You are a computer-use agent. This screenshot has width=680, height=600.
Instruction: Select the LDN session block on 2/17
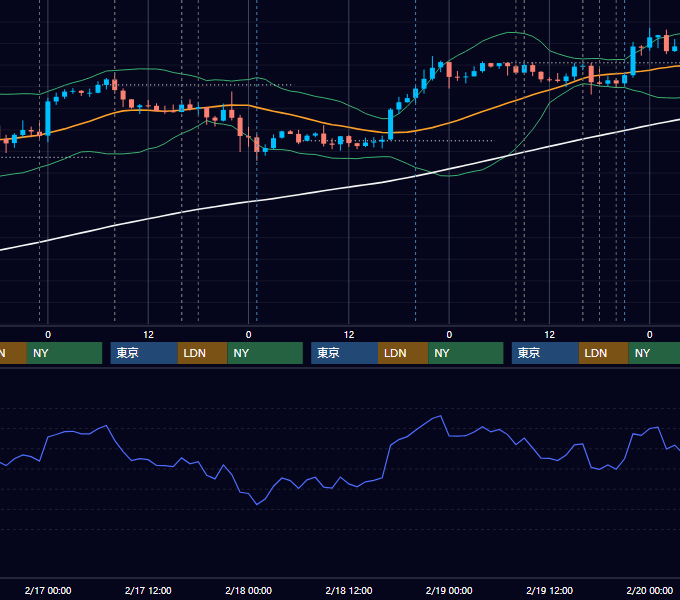[x=203, y=353]
